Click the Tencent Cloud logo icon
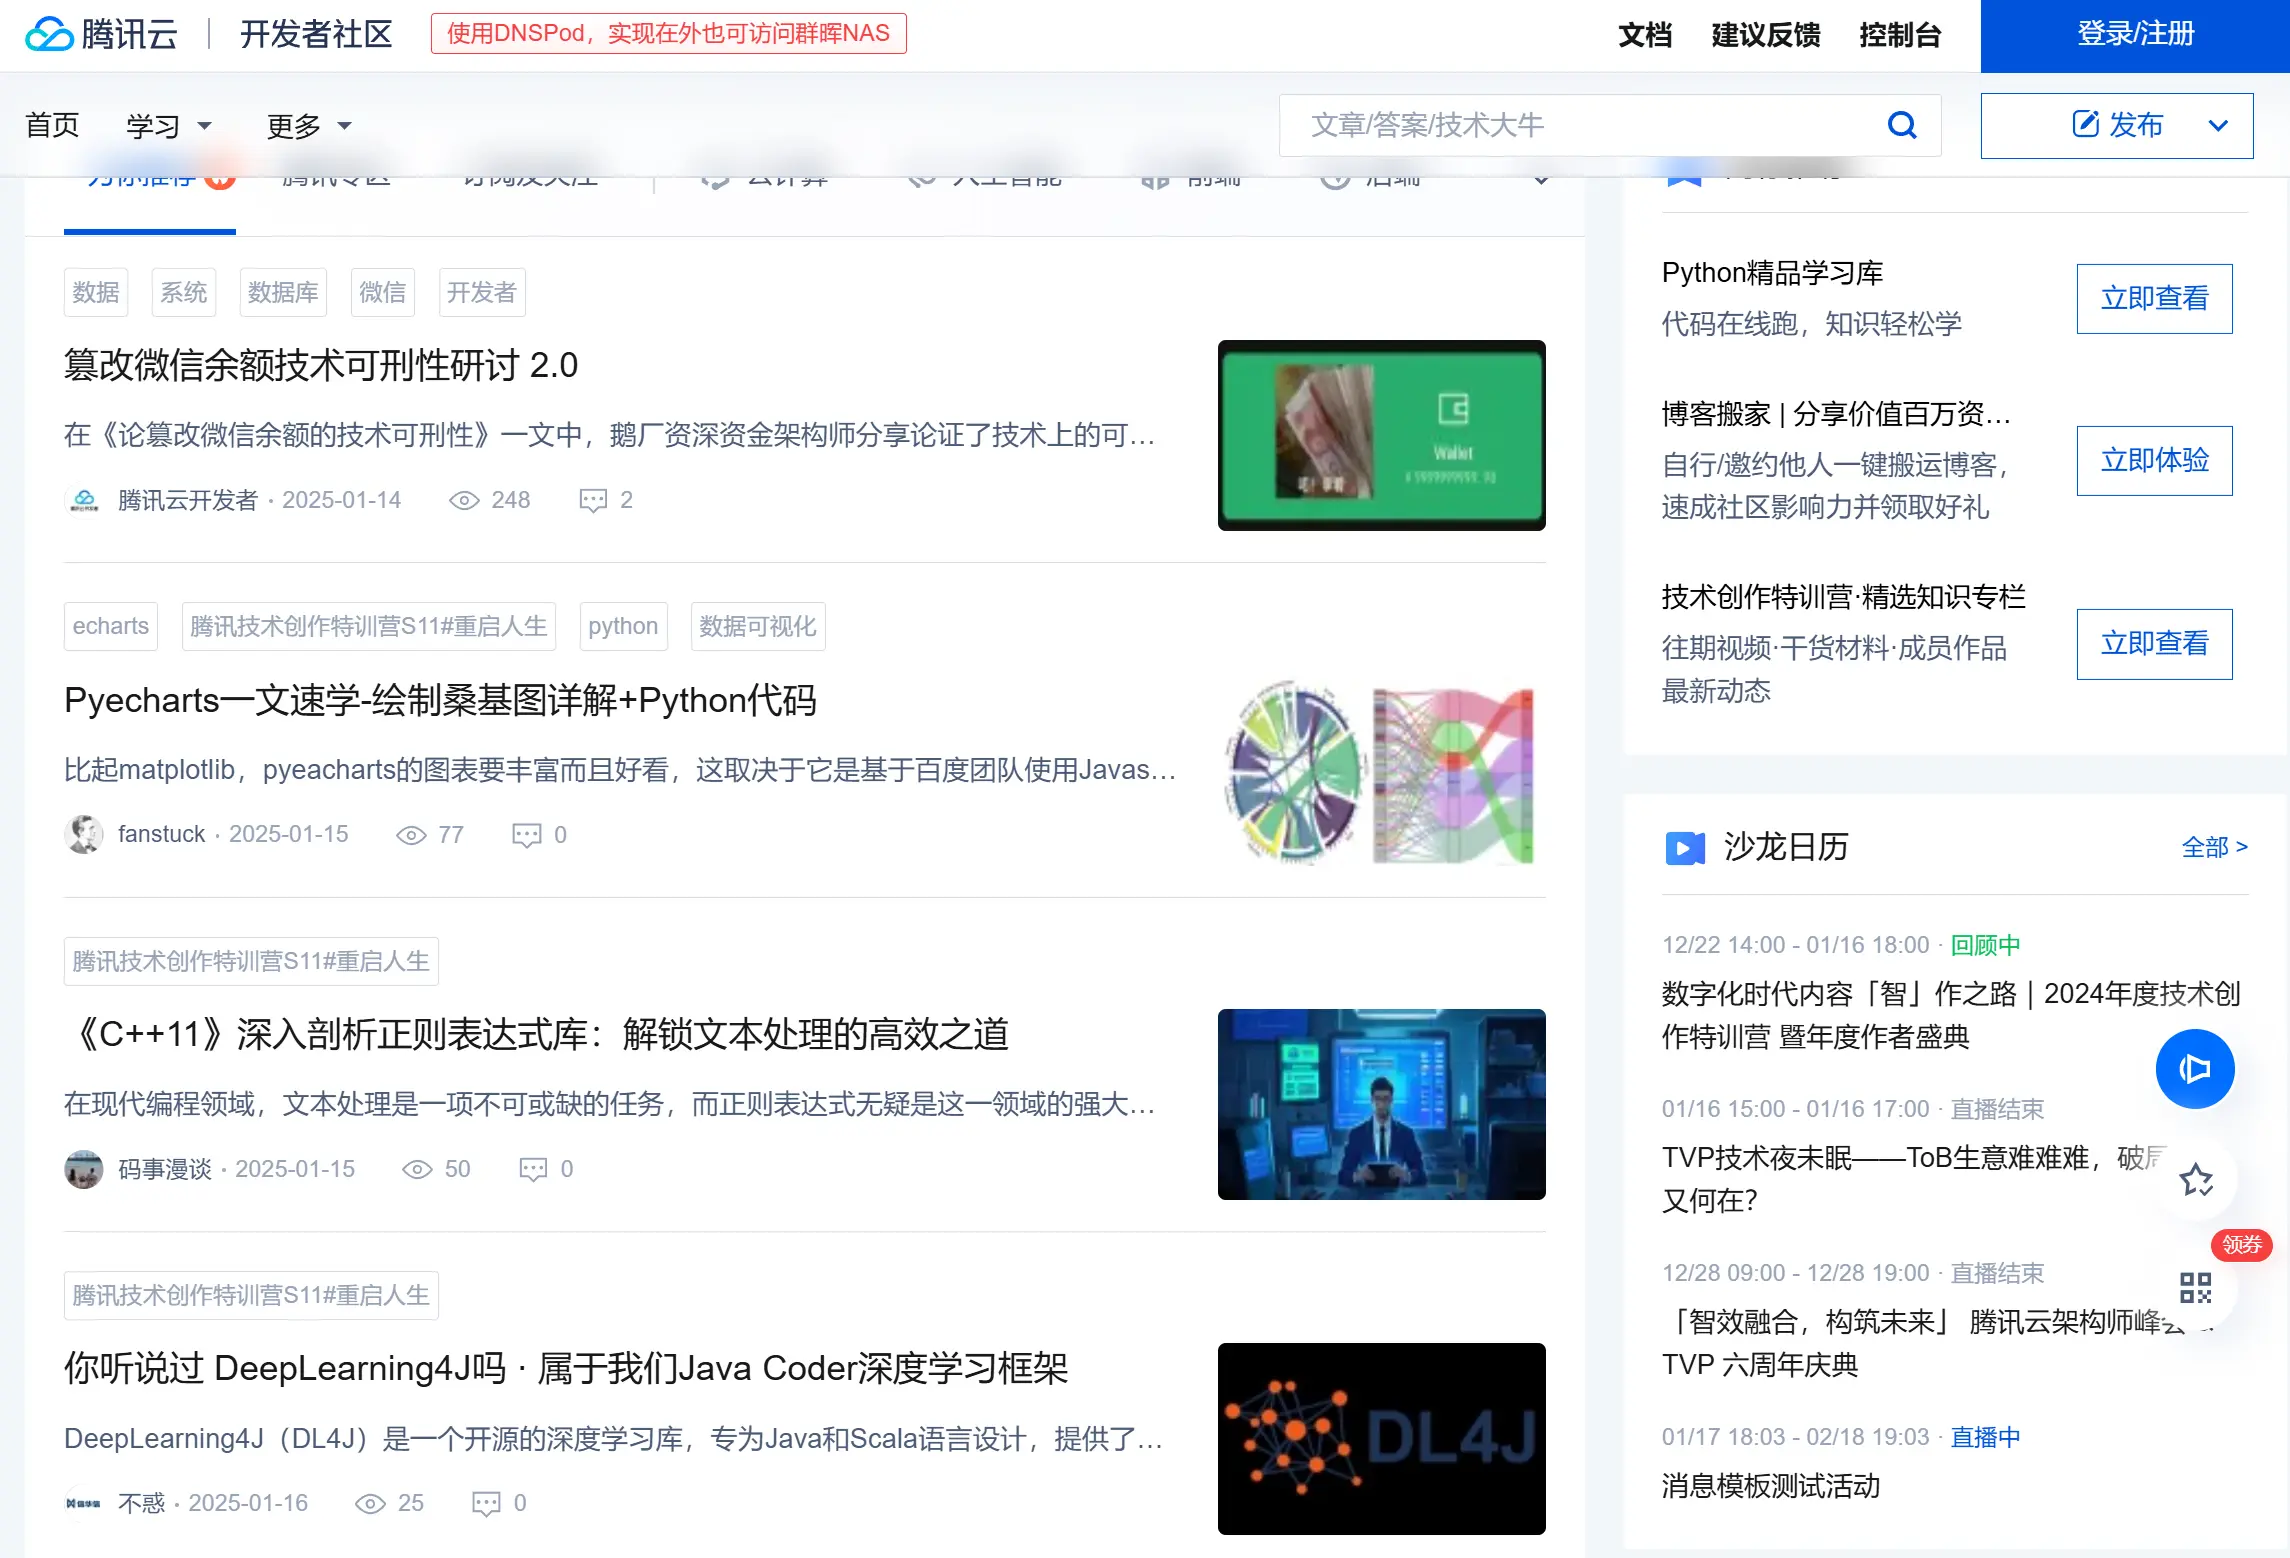The width and height of the screenshot is (2290, 1558). coord(48,33)
